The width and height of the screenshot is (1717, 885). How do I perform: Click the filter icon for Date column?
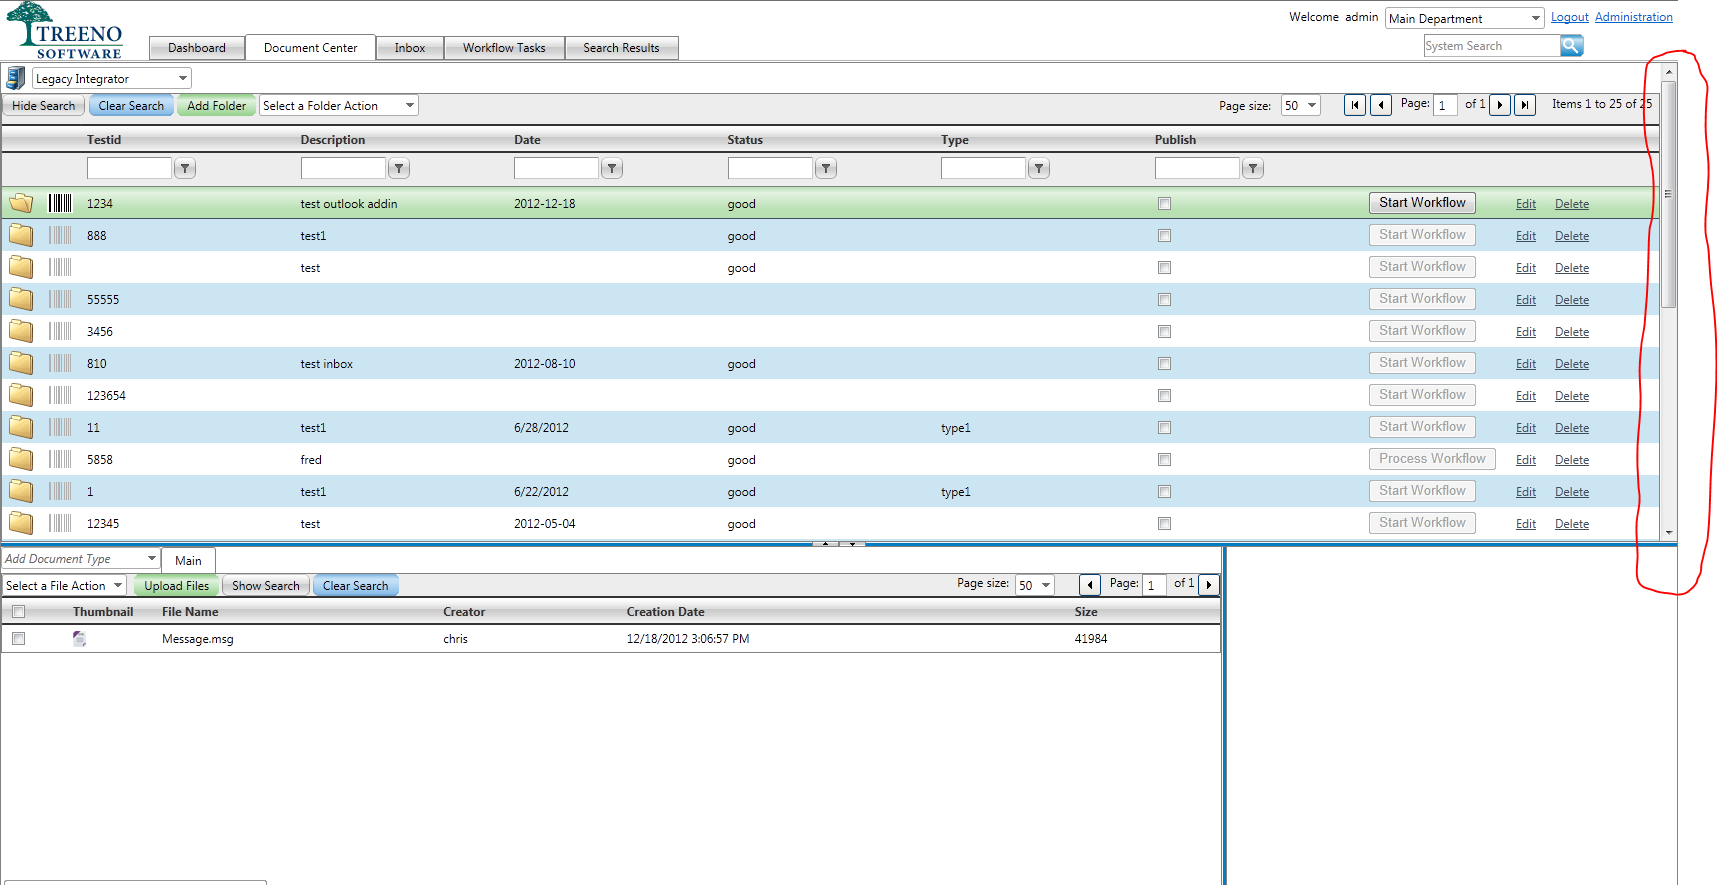tap(612, 169)
